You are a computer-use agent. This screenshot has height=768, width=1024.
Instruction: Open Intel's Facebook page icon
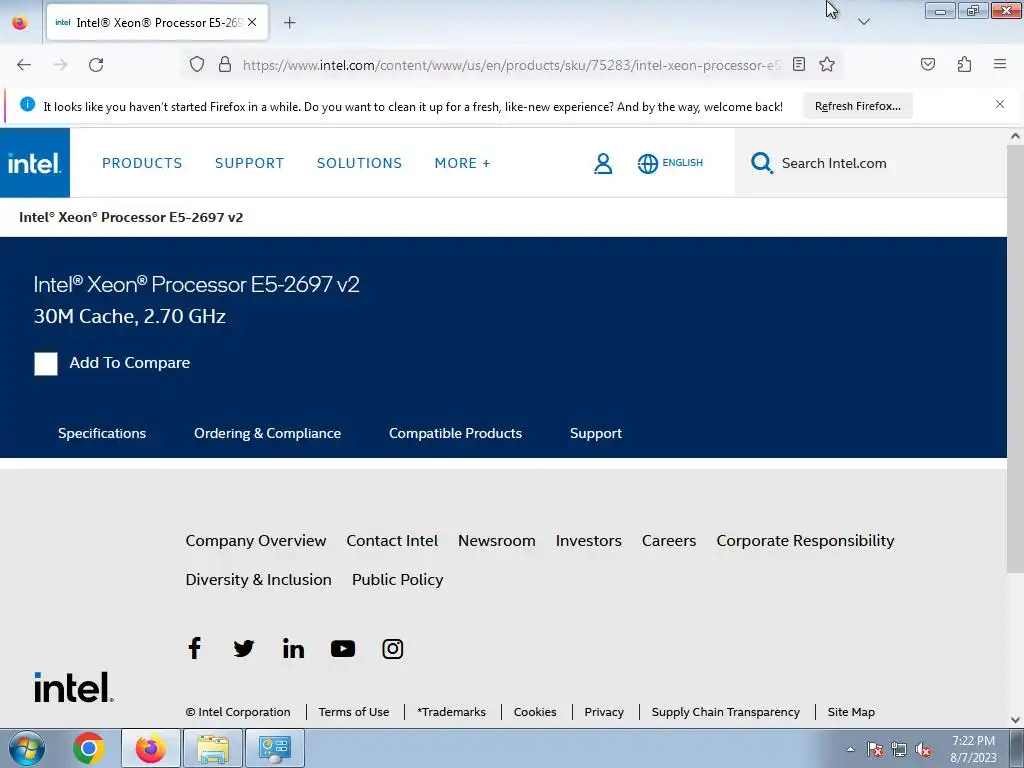pyautogui.click(x=194, y=648)
